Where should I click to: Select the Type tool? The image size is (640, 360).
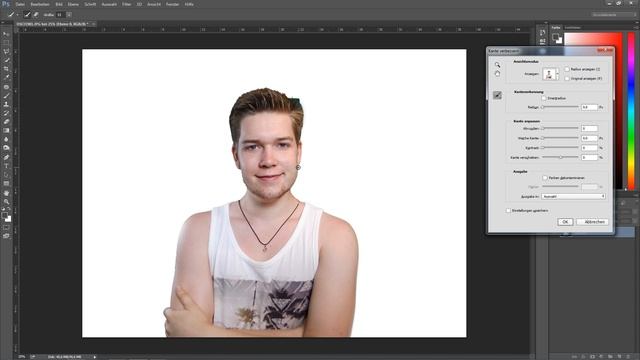(x=6, y=166)
